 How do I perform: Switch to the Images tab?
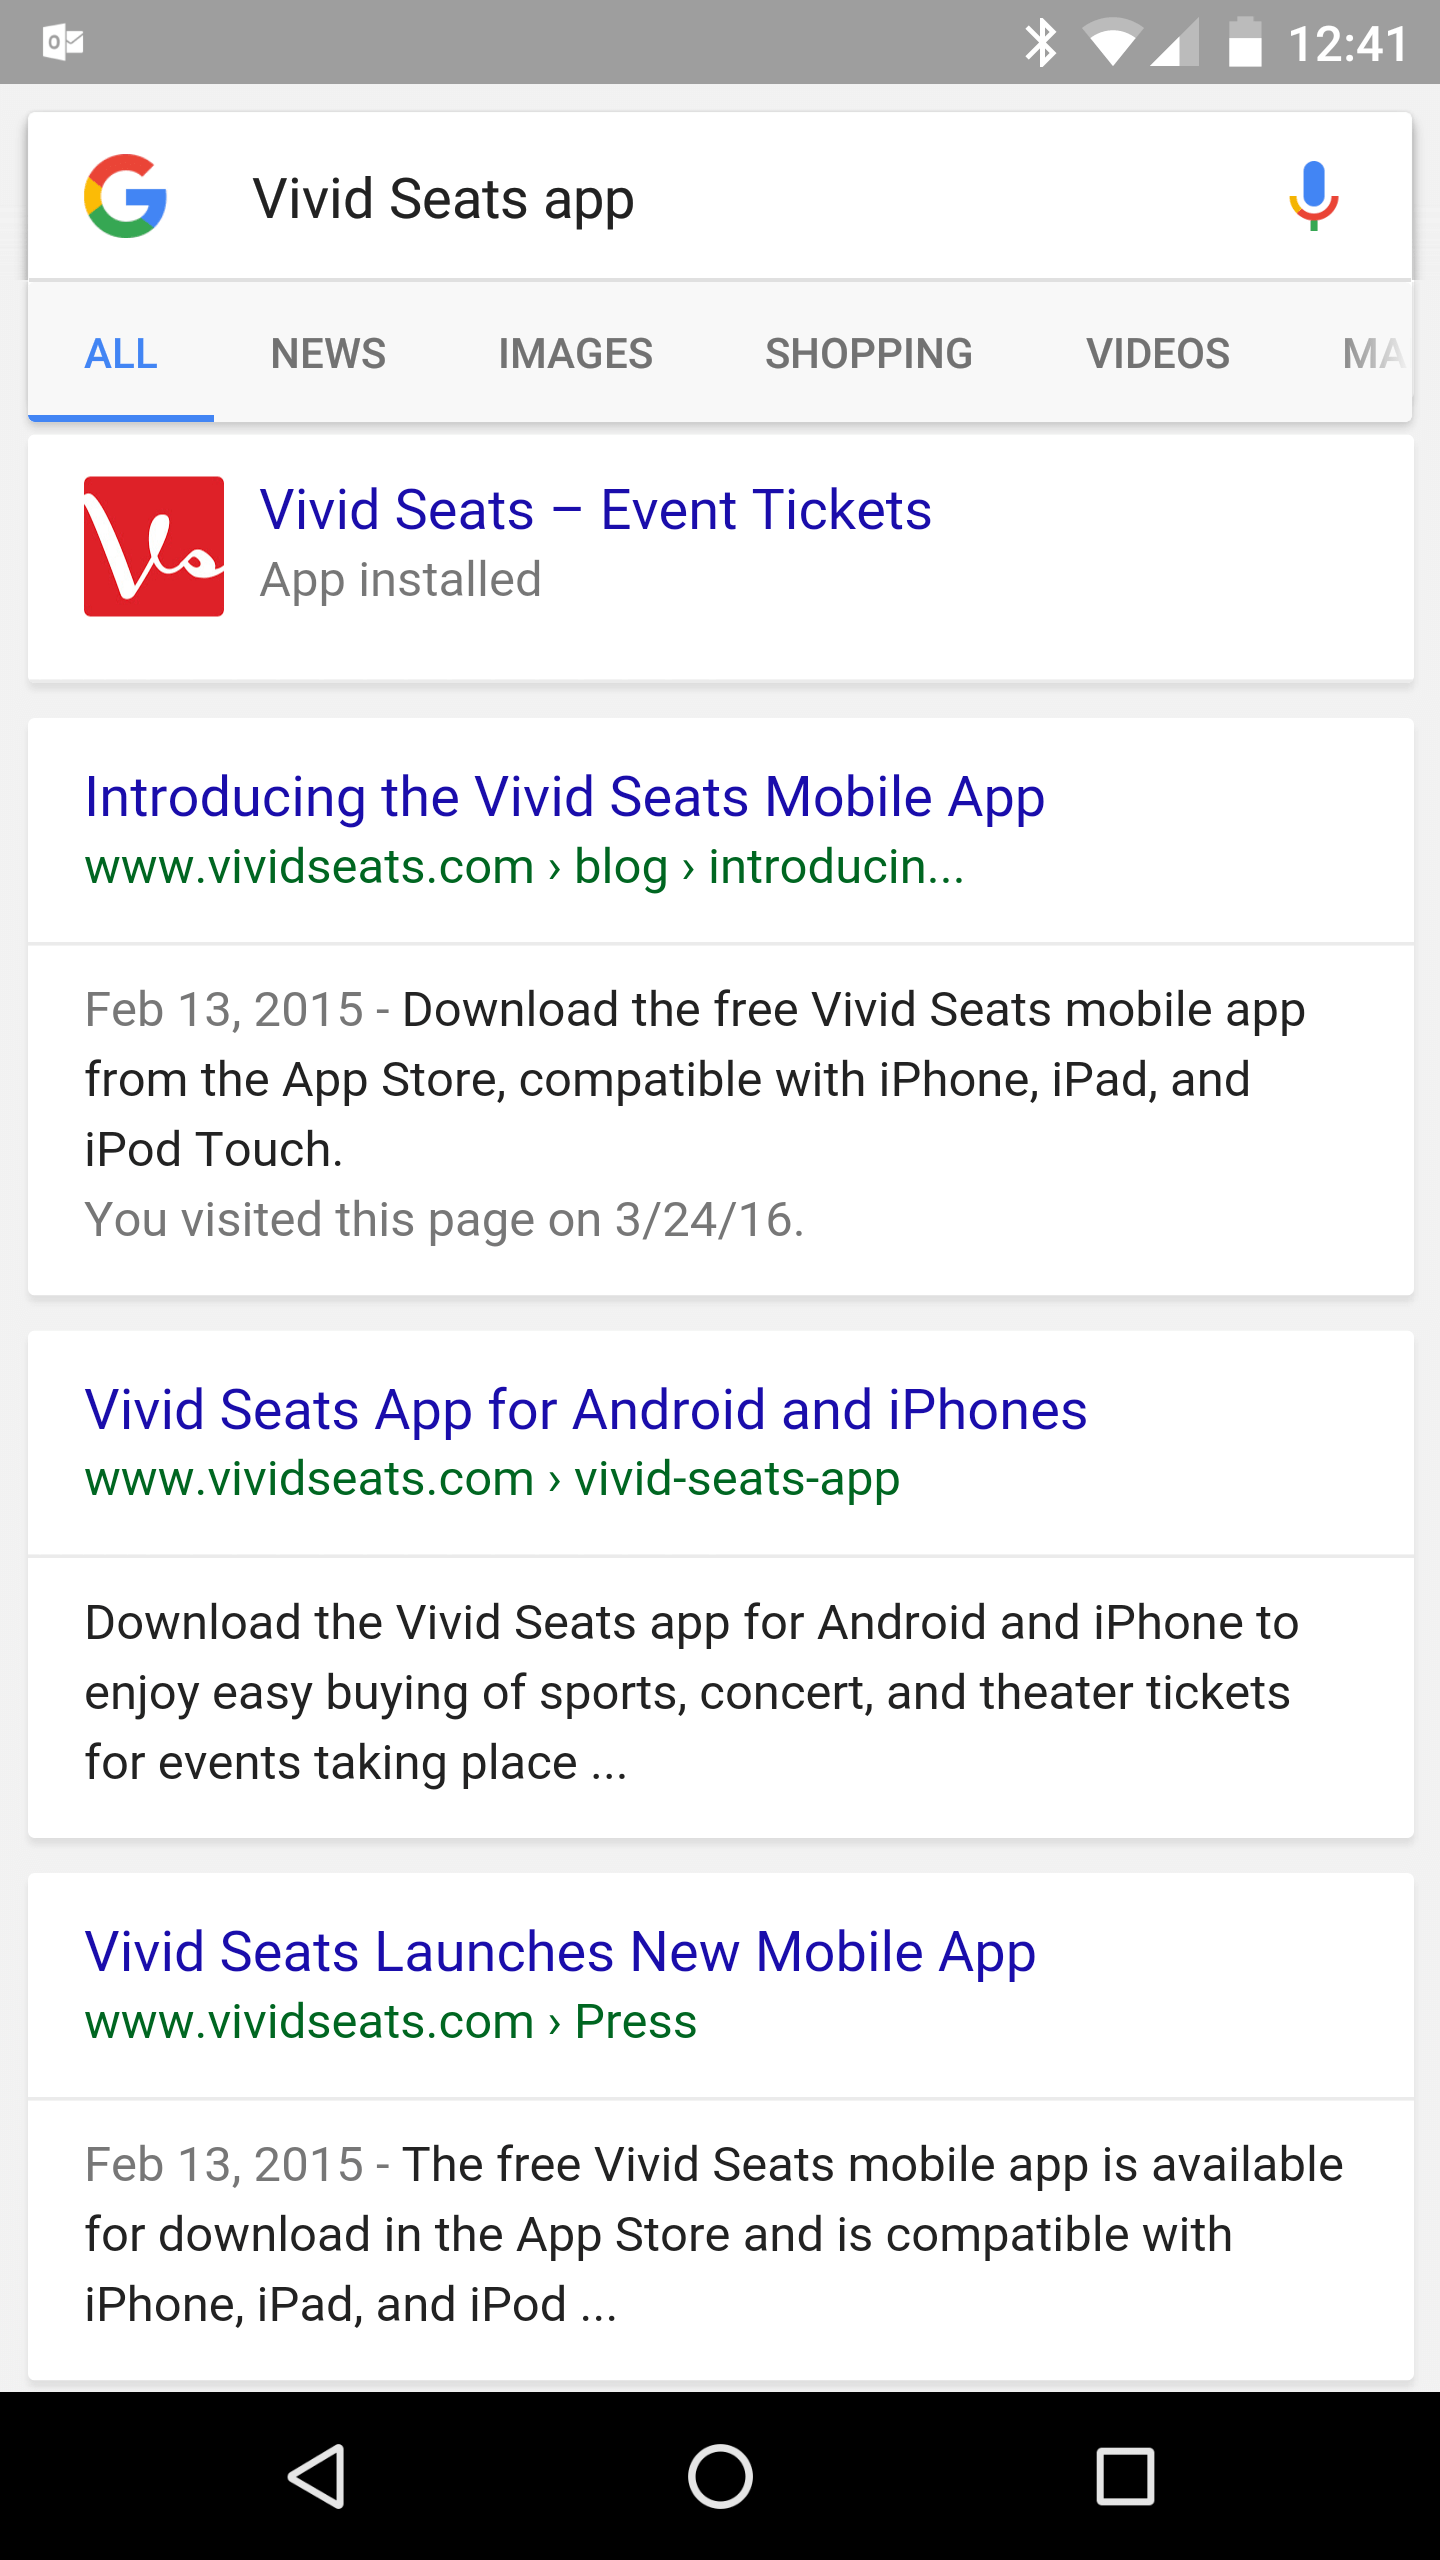click(575, 354)
